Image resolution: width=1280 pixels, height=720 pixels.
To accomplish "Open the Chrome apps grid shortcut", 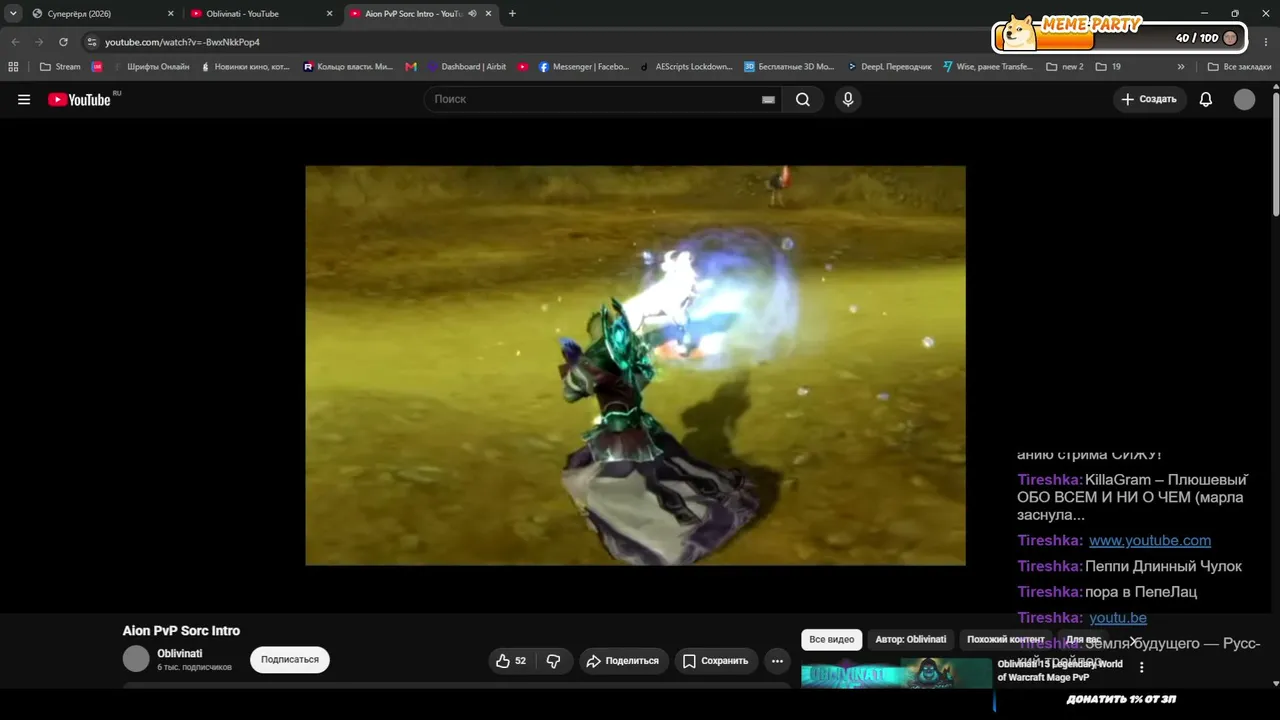I will [13, 67].
